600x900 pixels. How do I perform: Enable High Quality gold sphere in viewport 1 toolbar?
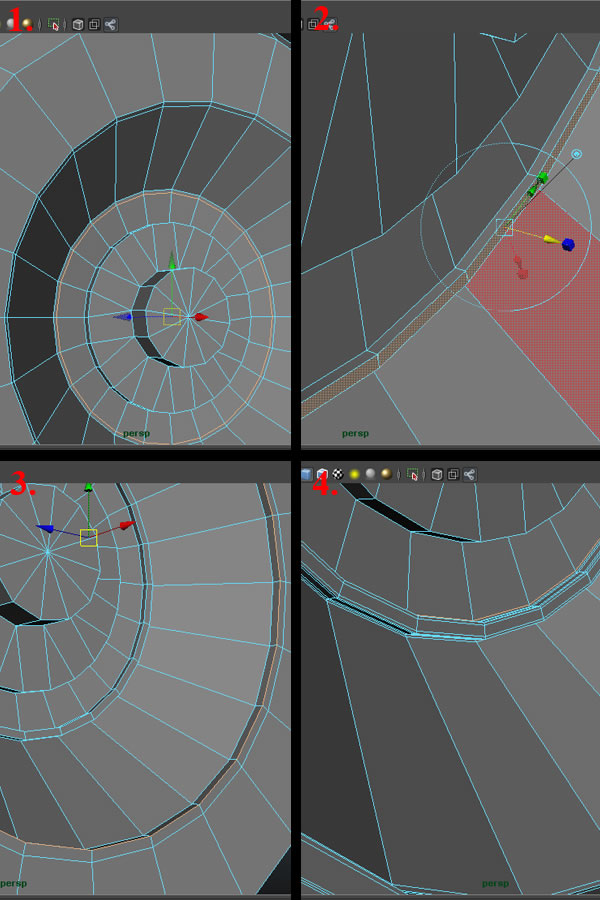(x=27, y=24)
